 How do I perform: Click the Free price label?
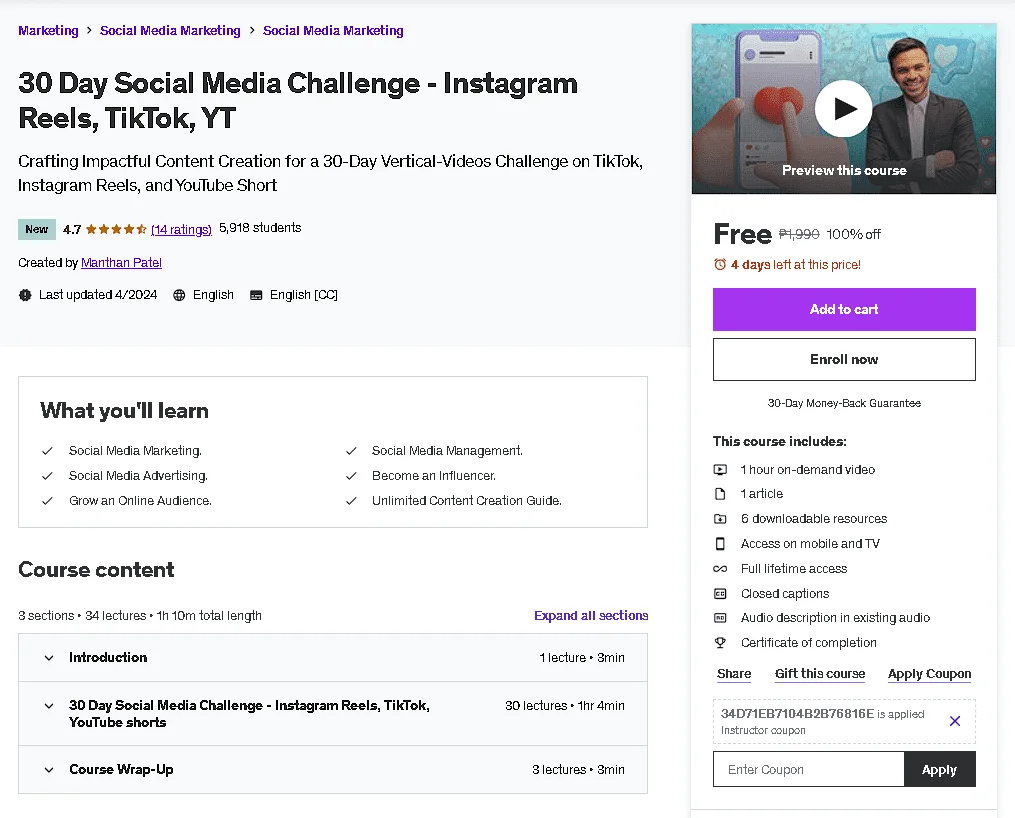(742, 234)
